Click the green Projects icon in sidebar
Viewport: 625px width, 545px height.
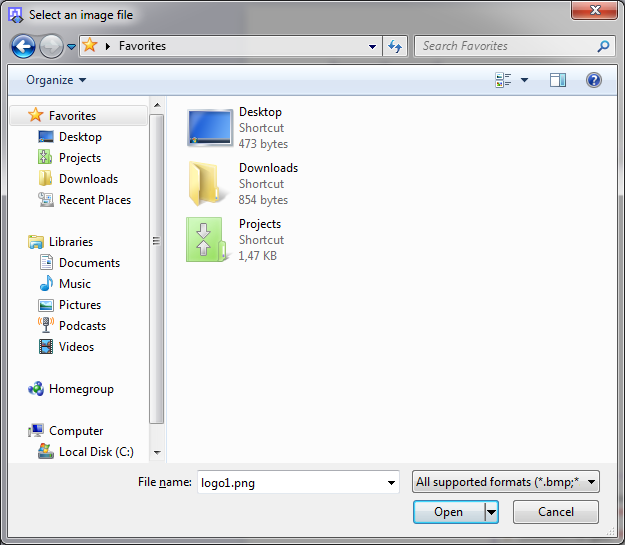pyautogui.click(x=45, y=157)
